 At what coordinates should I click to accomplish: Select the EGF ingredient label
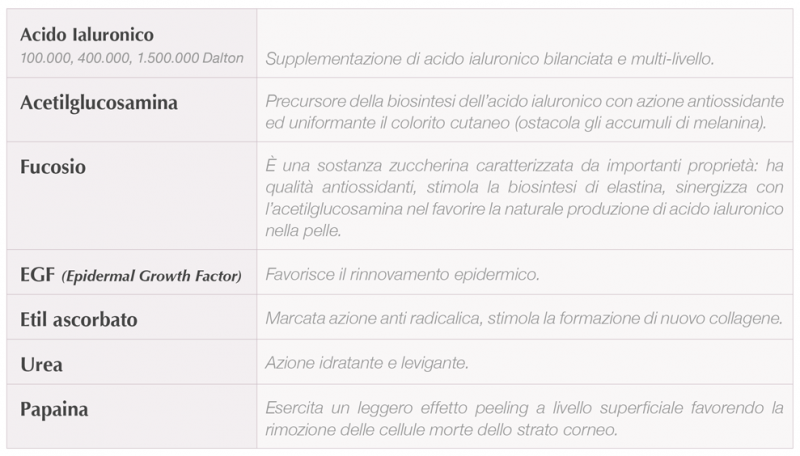pos(37,275)
